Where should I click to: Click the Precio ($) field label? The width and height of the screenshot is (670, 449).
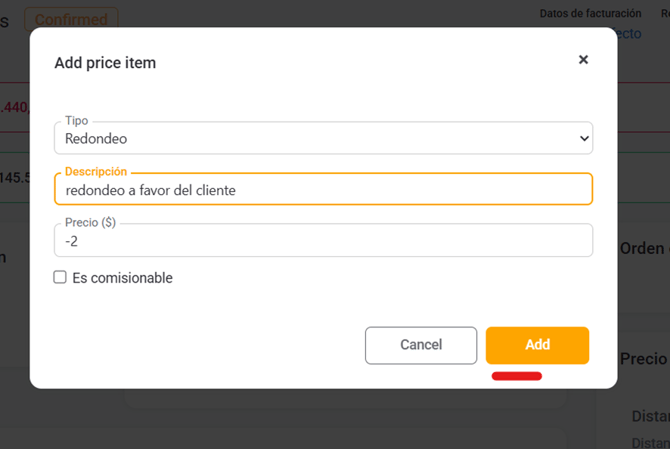point(91,223)
